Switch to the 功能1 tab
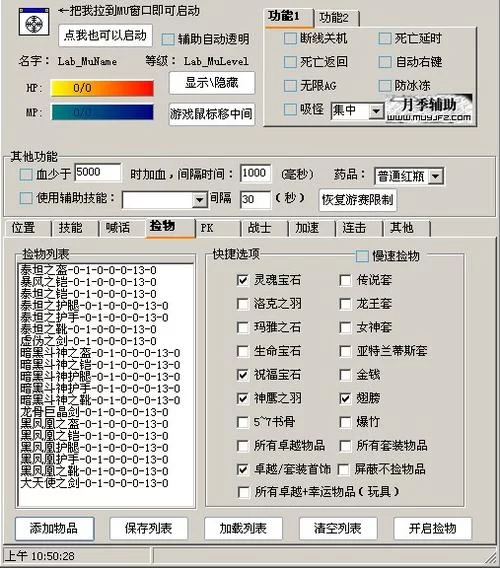500x568 pixels. coord(289,17)
